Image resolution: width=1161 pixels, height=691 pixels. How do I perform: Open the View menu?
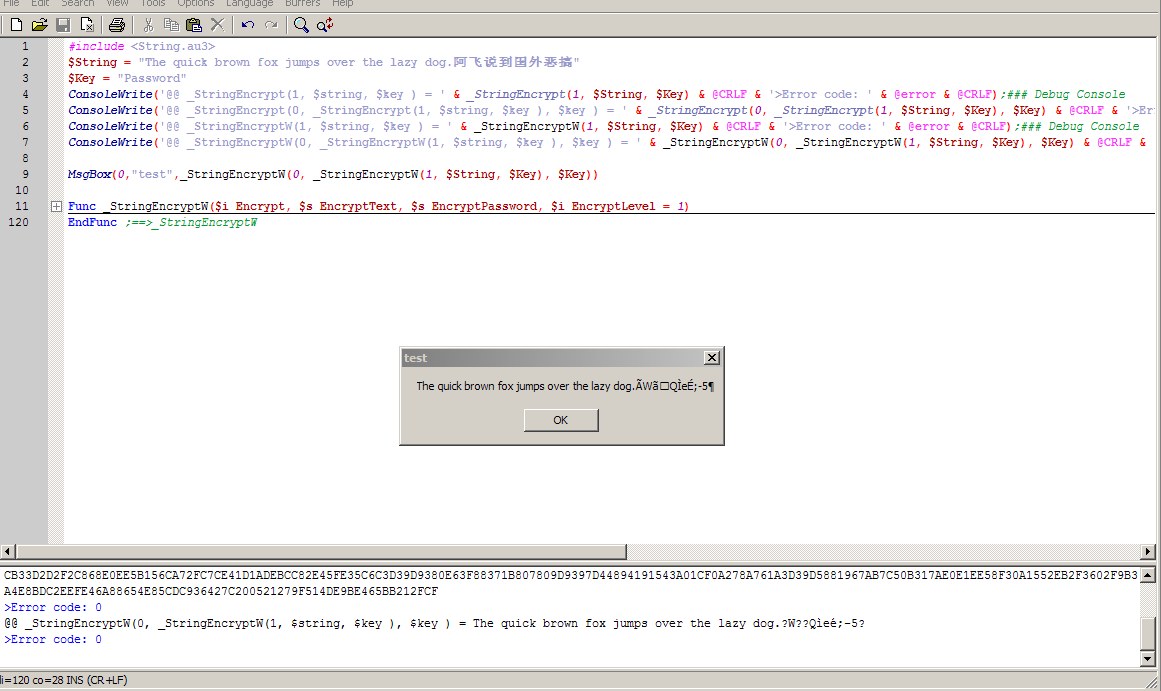(x=118, y=4)
